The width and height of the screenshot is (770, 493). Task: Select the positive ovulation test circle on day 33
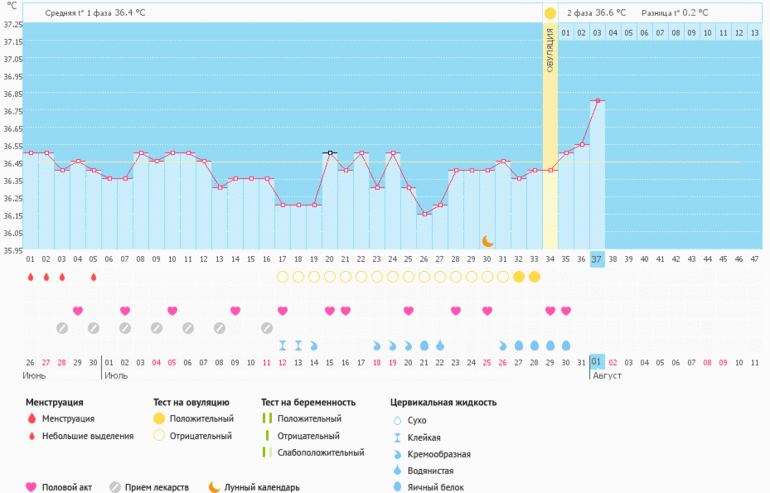[x=534, y=277]
